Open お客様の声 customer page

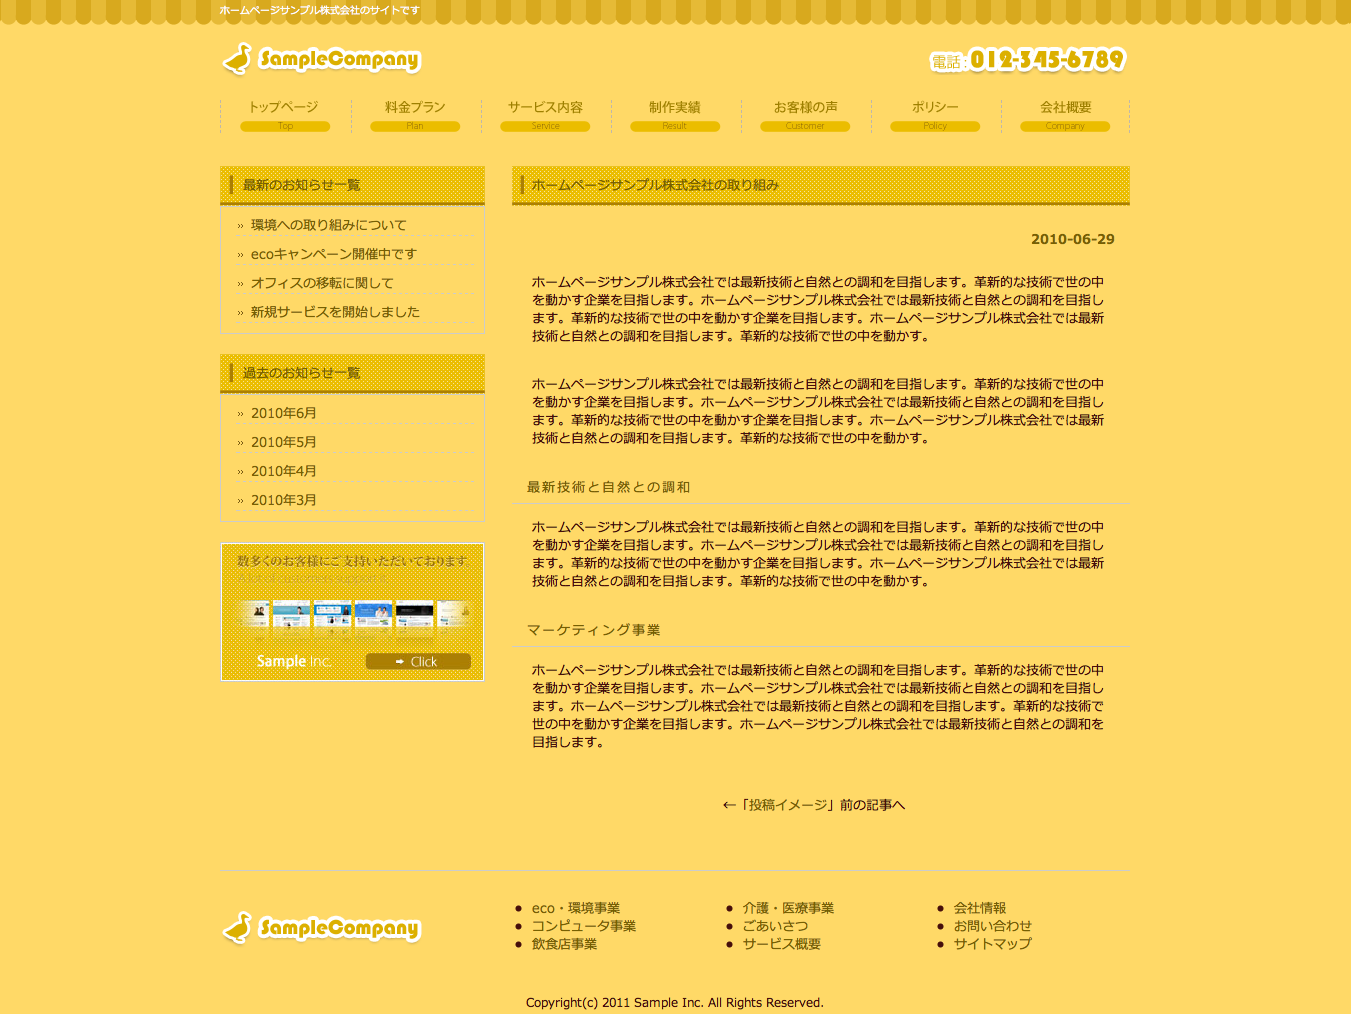[x=805, y=114]
